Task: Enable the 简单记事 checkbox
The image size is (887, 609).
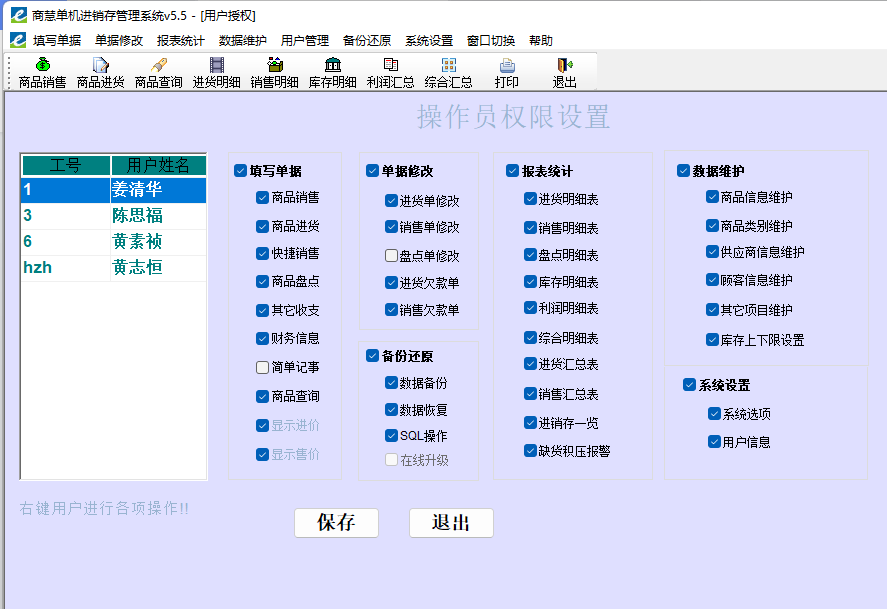Action: click(x=262, y=368)
